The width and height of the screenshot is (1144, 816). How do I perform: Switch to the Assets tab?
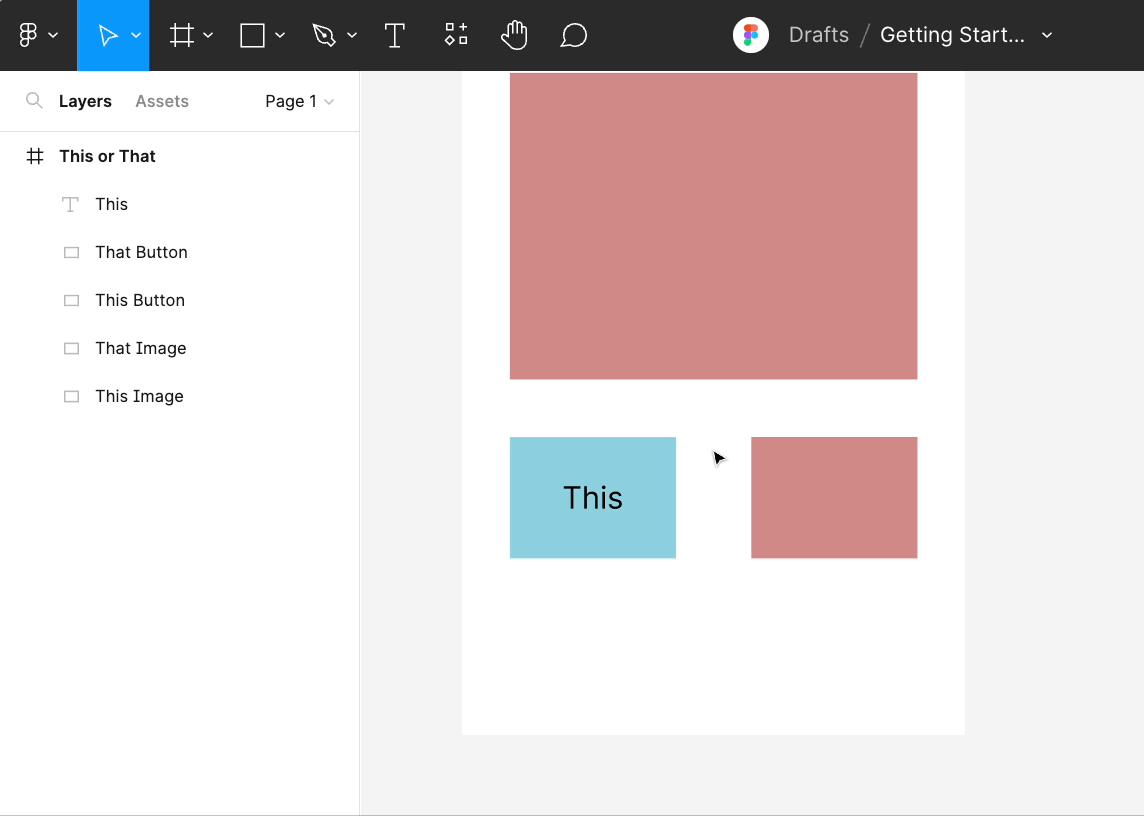coord(162,101)
